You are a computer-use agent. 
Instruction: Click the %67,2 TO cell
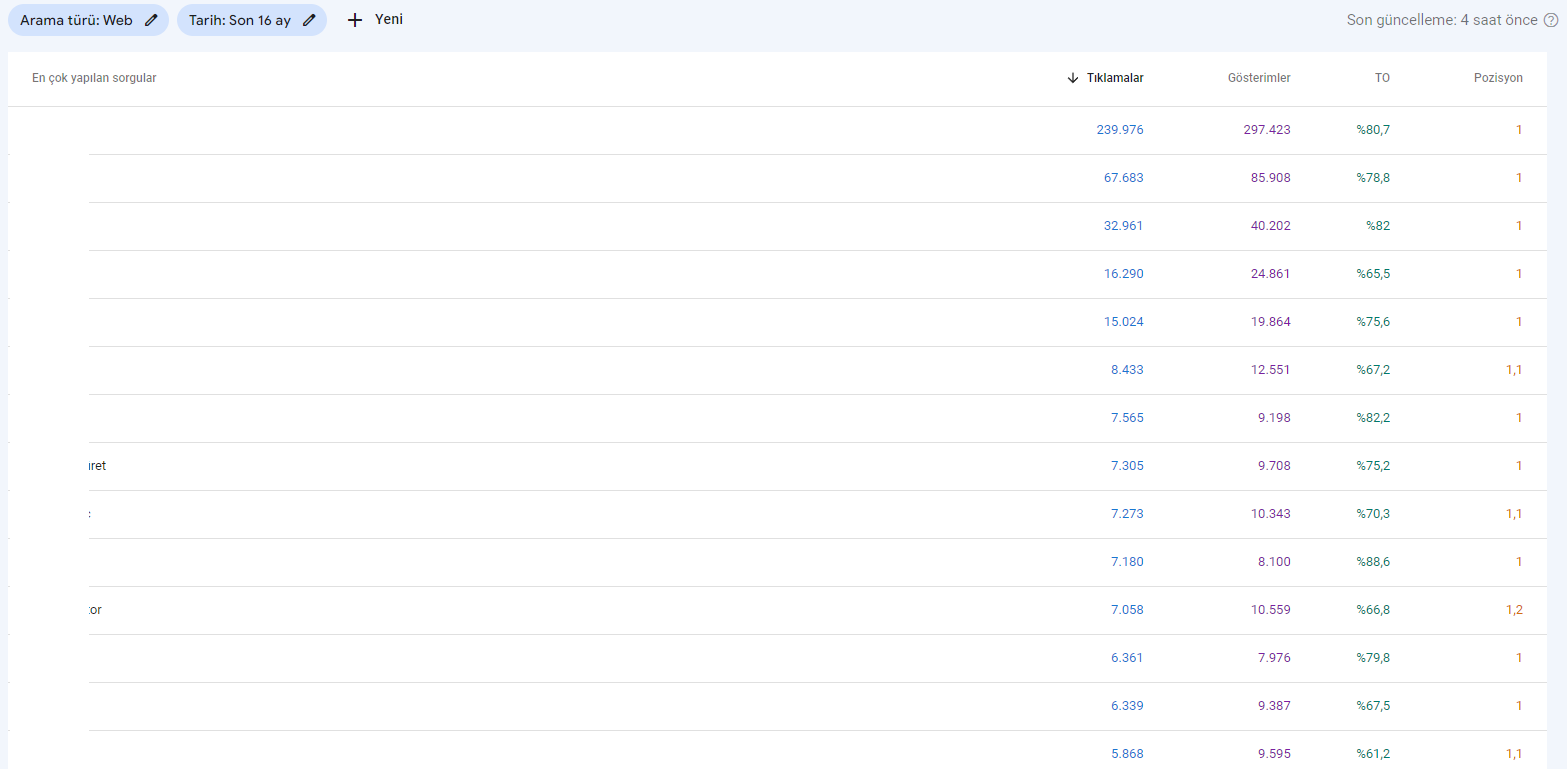pyautogui.click(x=1373, y=370)
